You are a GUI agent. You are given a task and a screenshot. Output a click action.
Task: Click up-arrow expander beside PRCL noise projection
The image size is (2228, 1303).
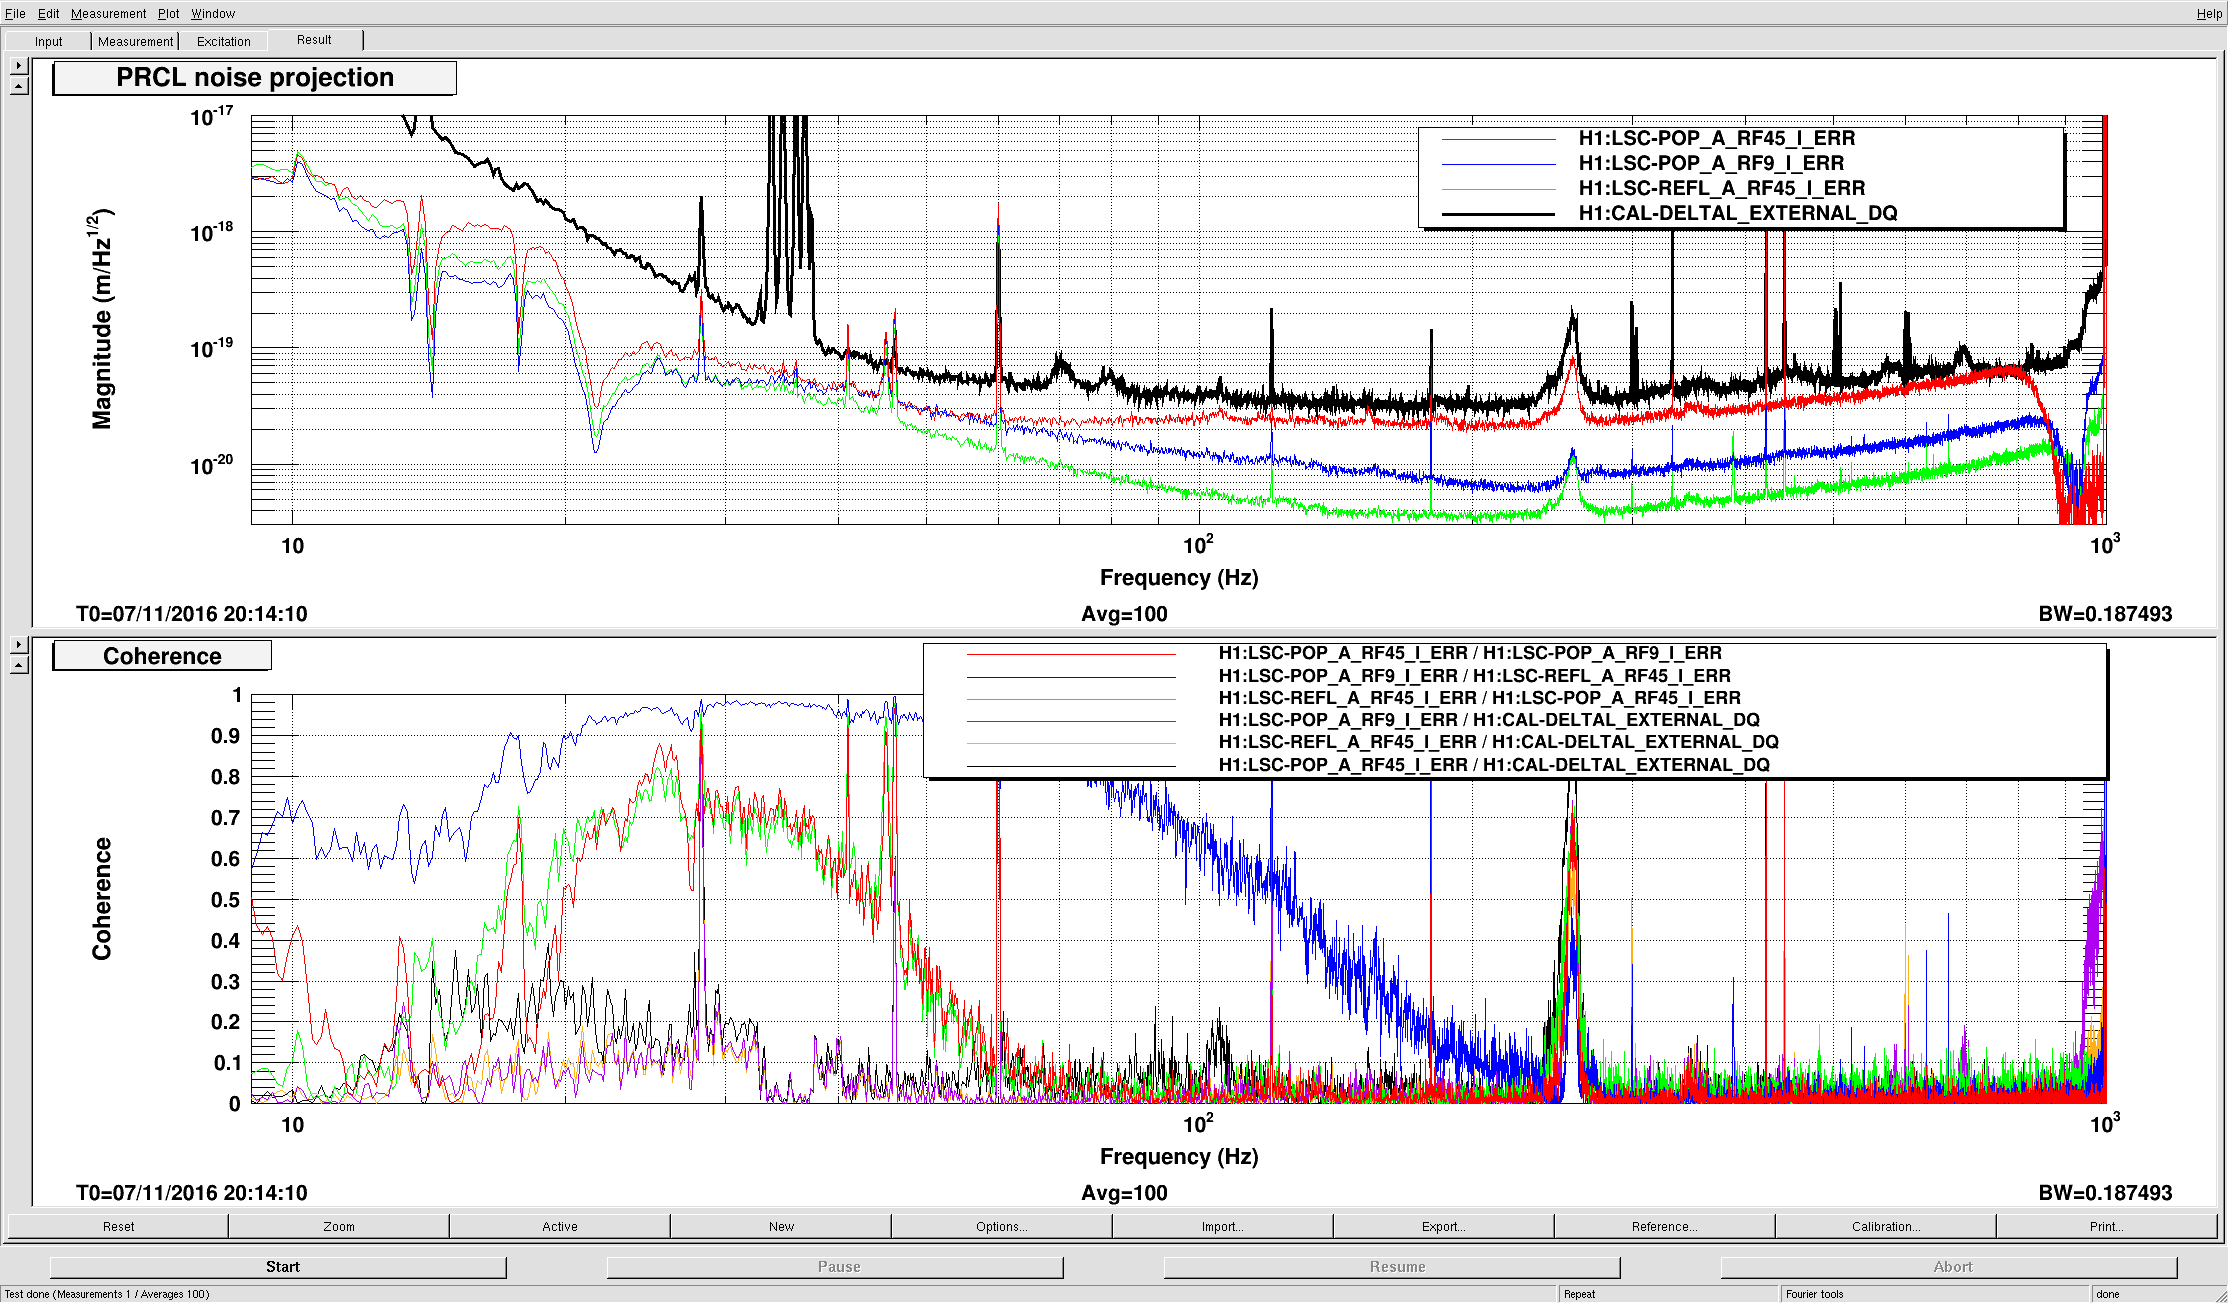(19, 86)
